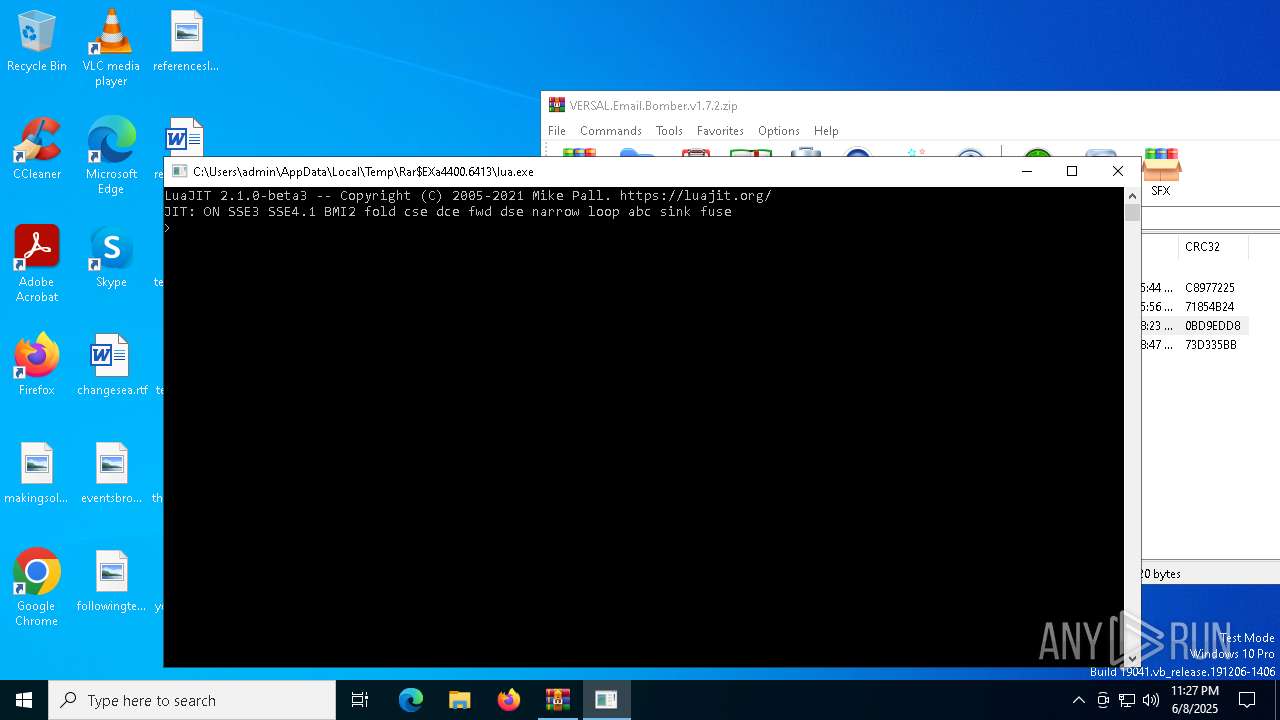The height and width of the screenshot is (720, 1280).
Task: Open File Explorer from the taskbar
Action: click(459, 700)
